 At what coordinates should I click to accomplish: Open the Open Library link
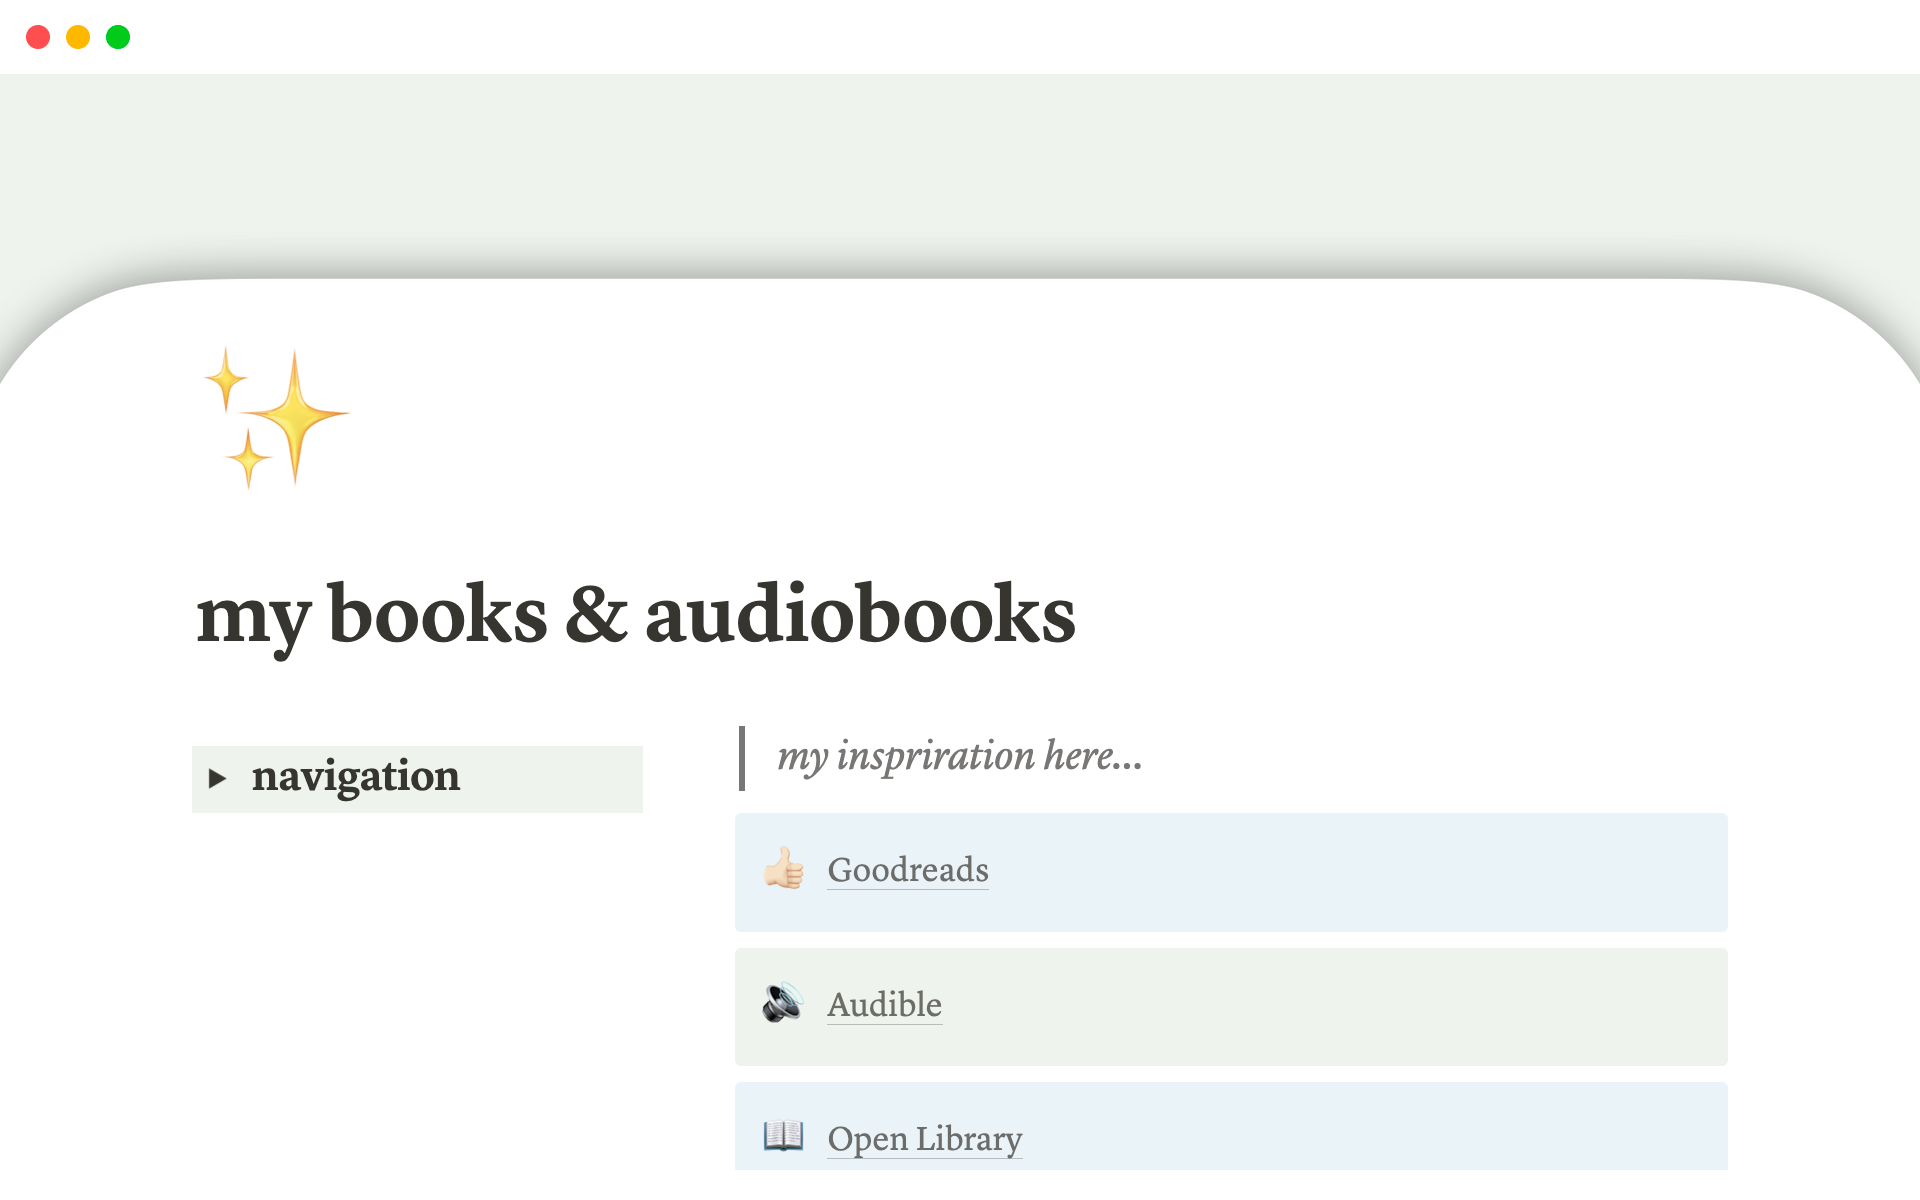coord(923,1138)
